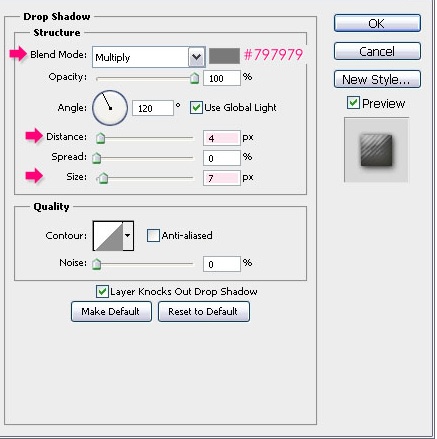Confirm the dialog with OK
This screenshot has width=437, height=439.
377,23
